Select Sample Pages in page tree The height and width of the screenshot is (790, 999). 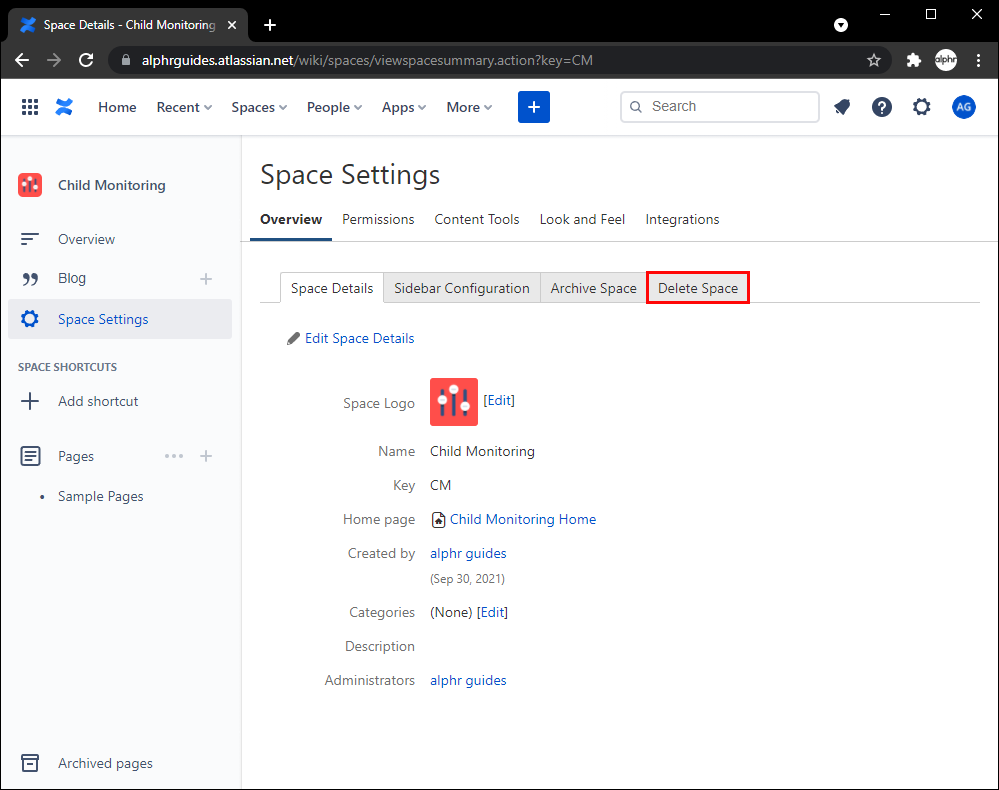pyautogui.click(x=101, y=496)
